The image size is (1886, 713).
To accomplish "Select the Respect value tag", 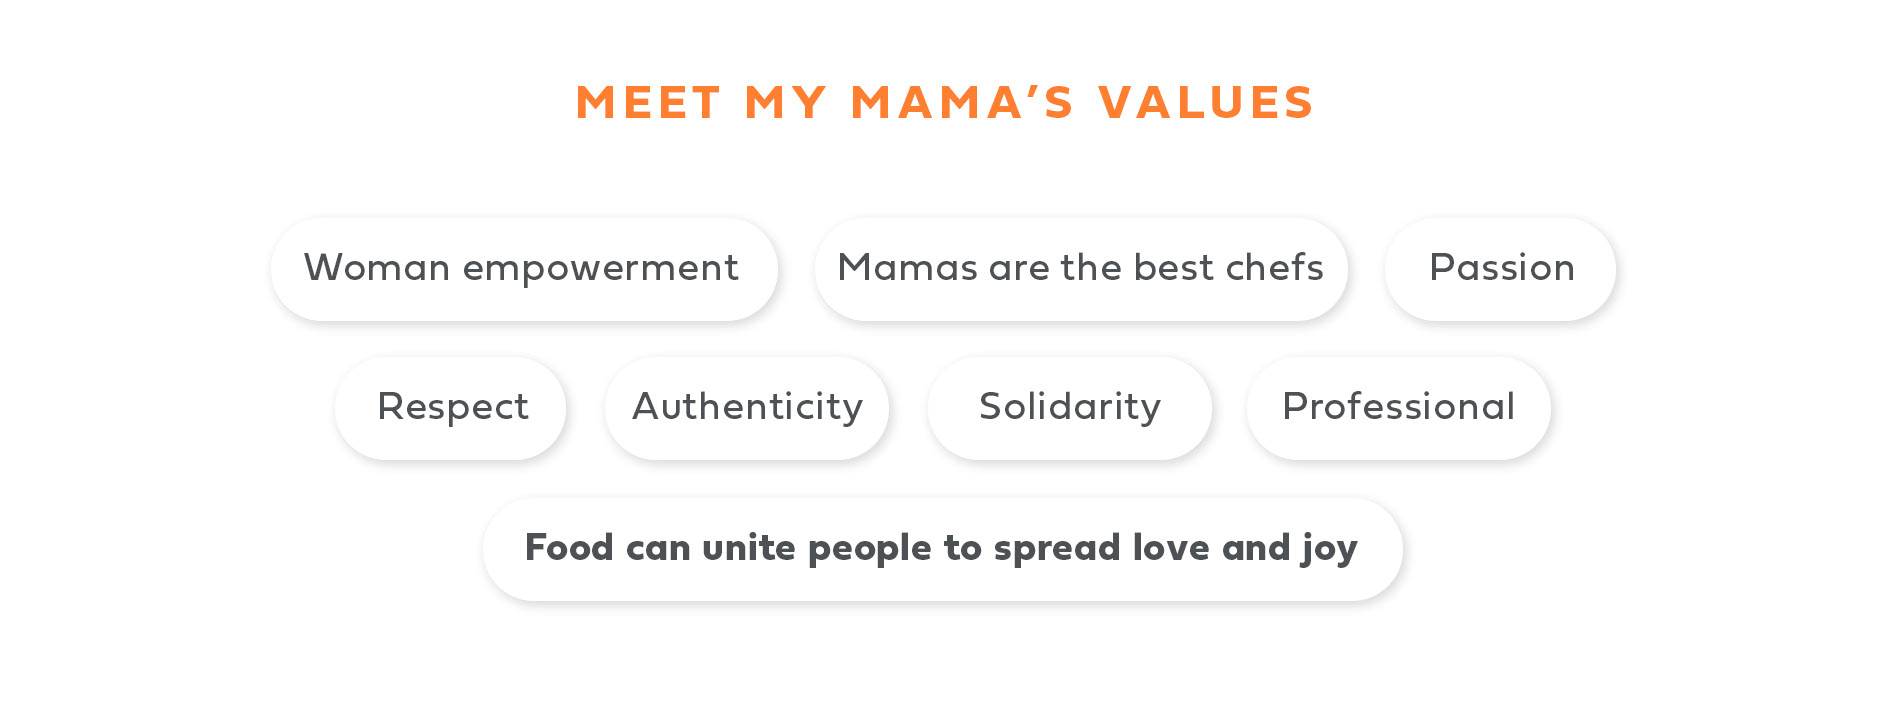I will [x=451, y=408].
